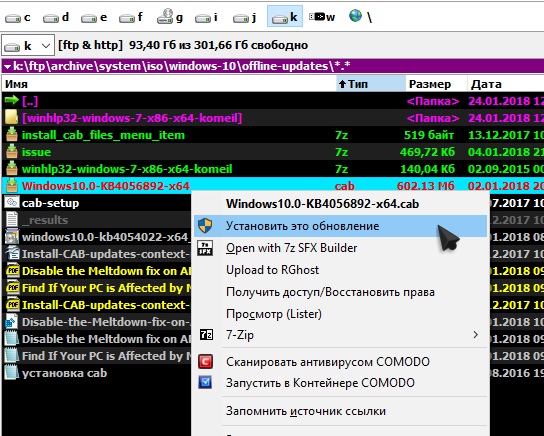Choose Open with 7z SFX Builder
This screenshot has width=544, height=436.
pyautogui.click(x=340, y=248)
